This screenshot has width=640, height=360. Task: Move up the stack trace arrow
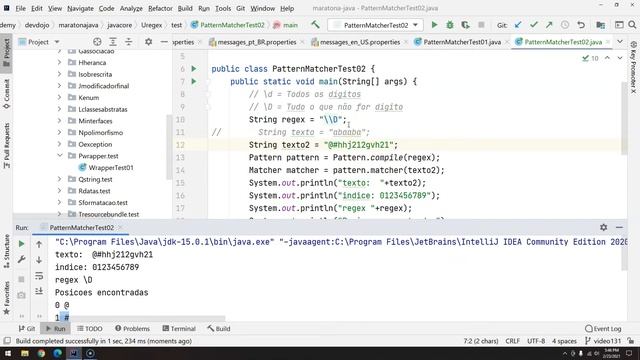click(x=39, y=244)
